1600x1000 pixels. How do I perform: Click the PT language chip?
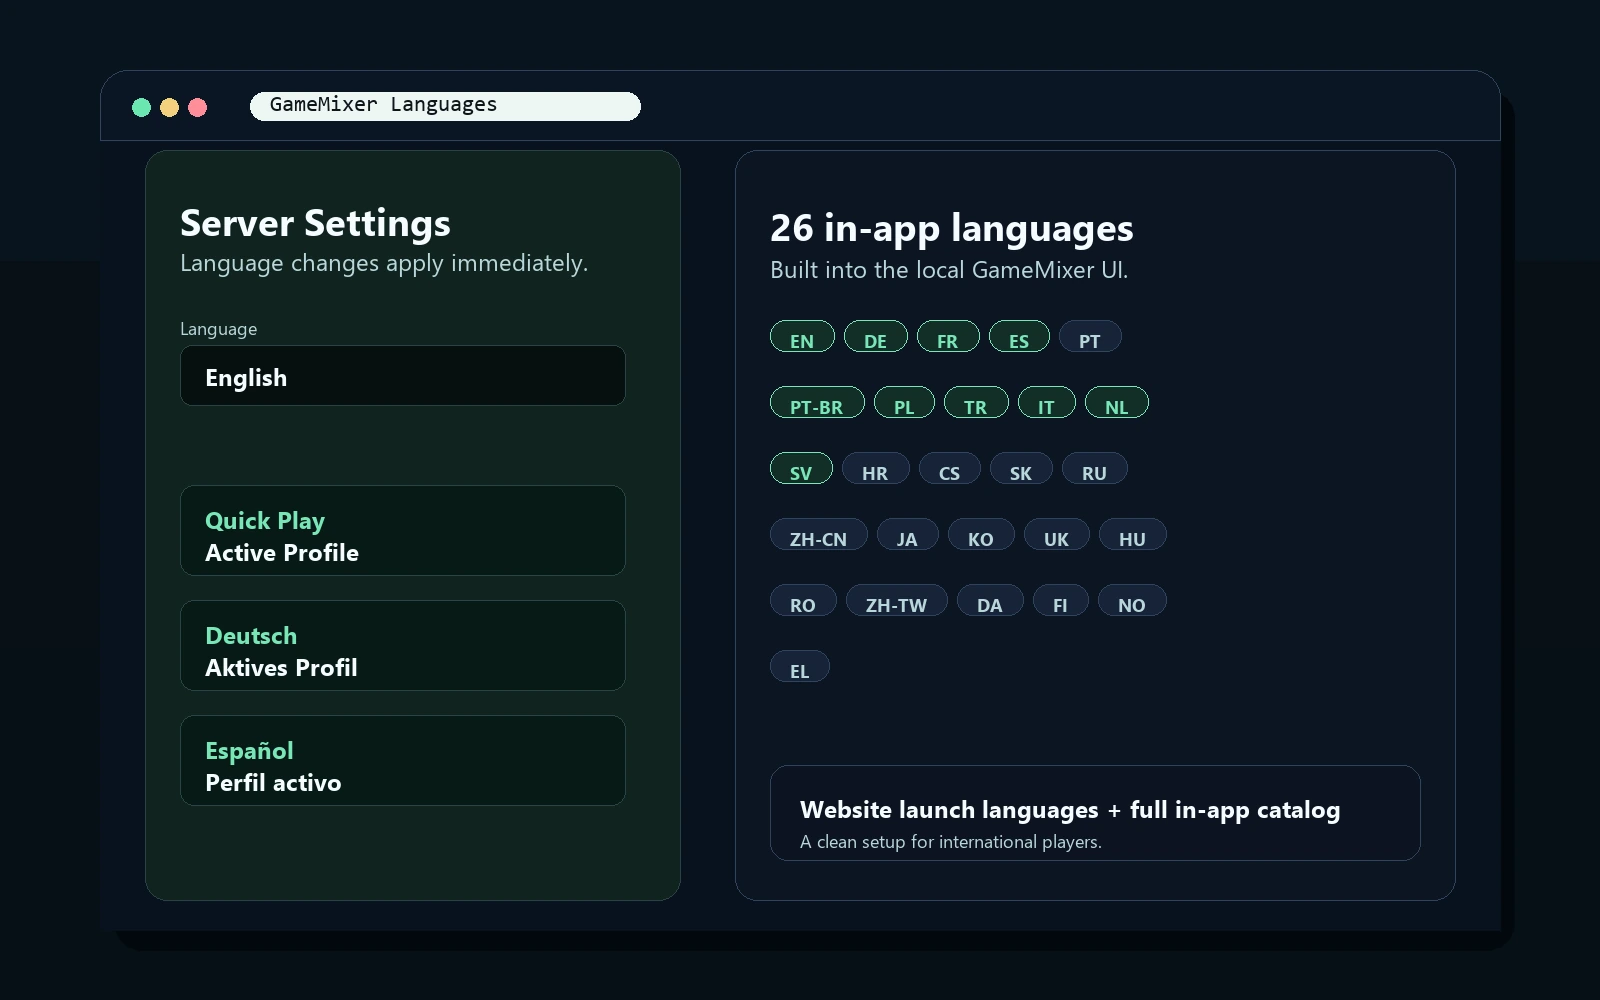click(1090, 337)
